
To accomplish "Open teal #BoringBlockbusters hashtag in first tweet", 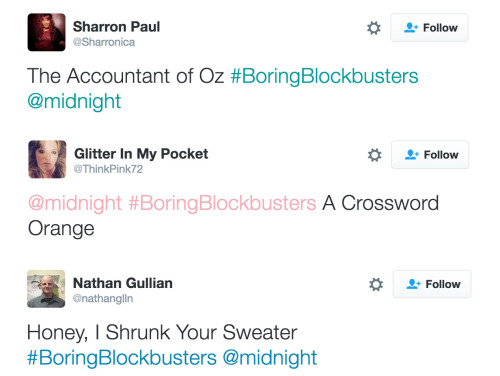I will [324, 76].
